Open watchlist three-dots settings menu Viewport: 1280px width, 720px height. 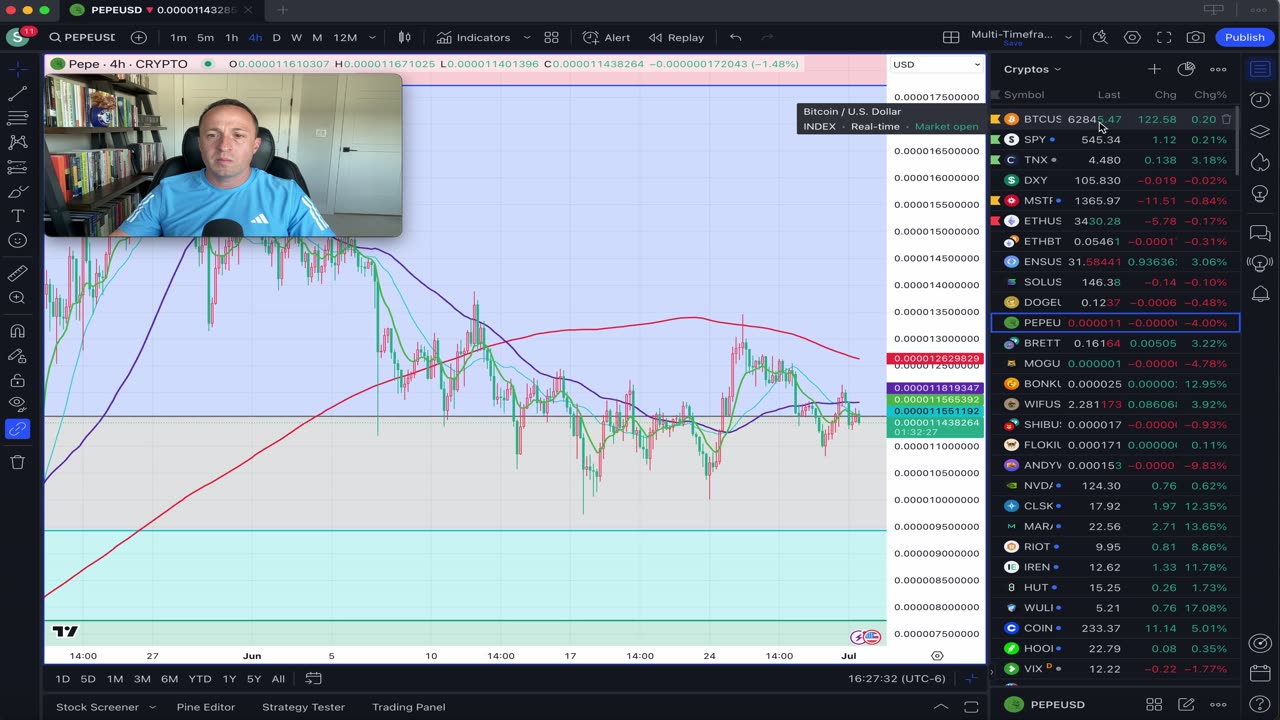[x=1218, y=69]
